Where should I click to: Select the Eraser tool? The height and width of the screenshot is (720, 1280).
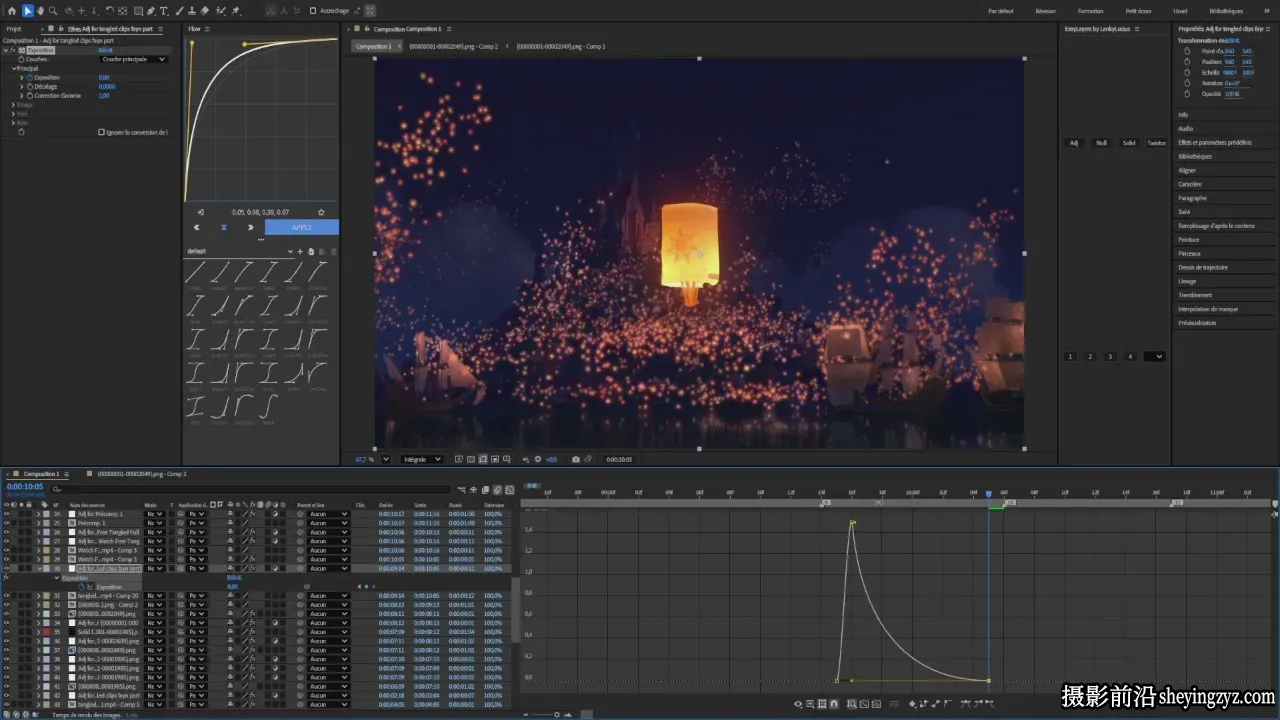(205, 11)
